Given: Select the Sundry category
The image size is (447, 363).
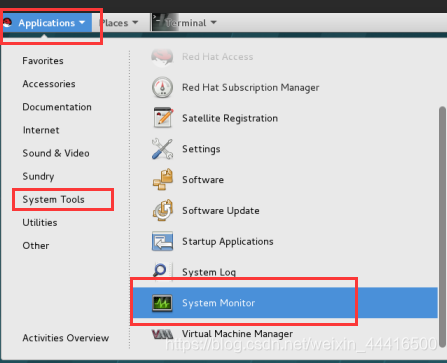Looking at the screenshot, I should (x=38, y=176).
